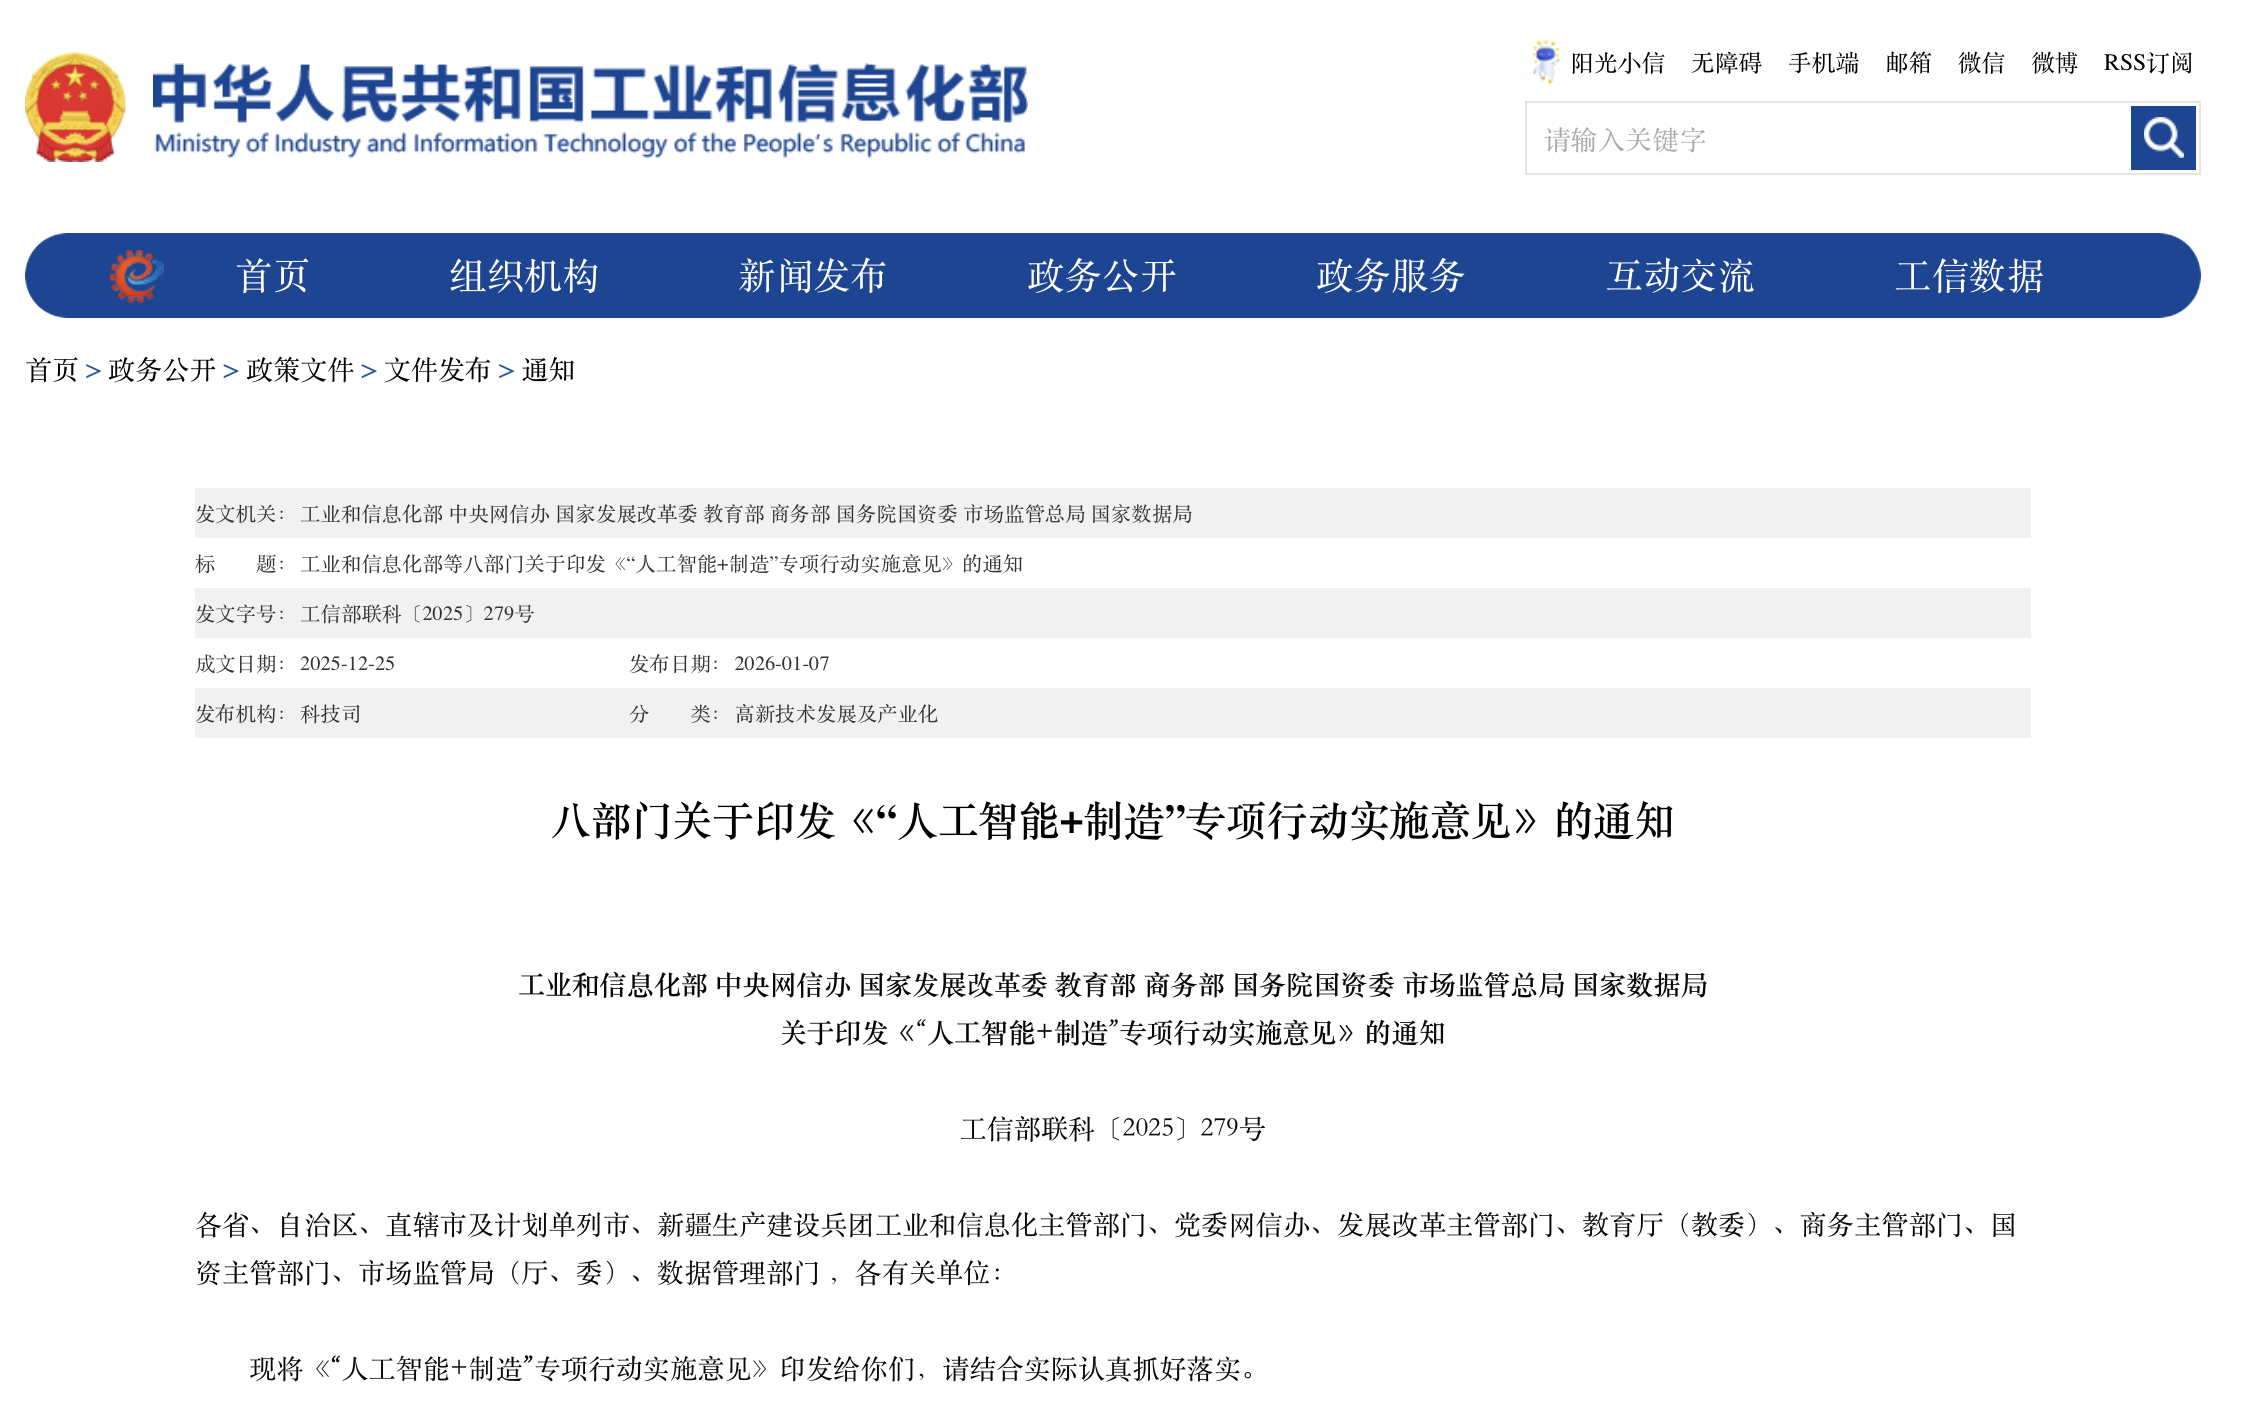The image size is (2258, 1418).
Task: Click the 邮箱 mailbox link
Action: (x=1909, y=63)
